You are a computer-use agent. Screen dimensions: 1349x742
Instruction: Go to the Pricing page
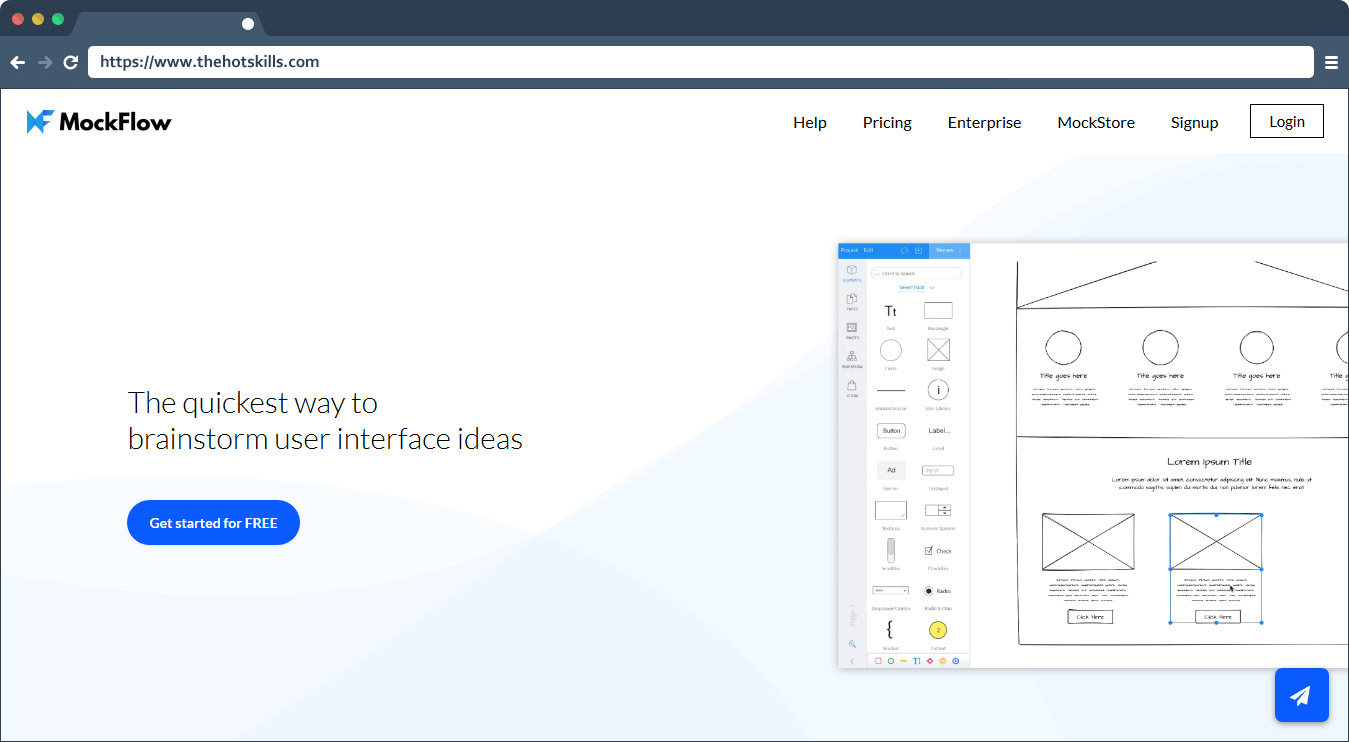[887, 122]
